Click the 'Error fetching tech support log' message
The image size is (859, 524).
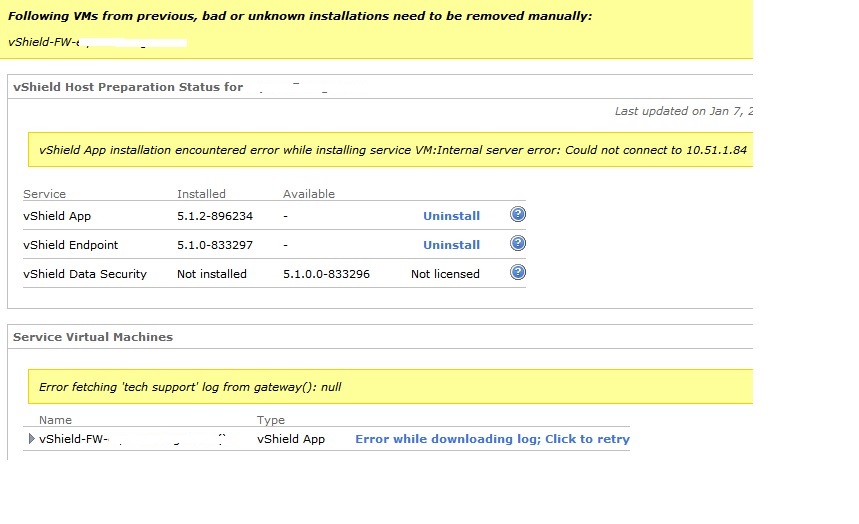(190, 387)
